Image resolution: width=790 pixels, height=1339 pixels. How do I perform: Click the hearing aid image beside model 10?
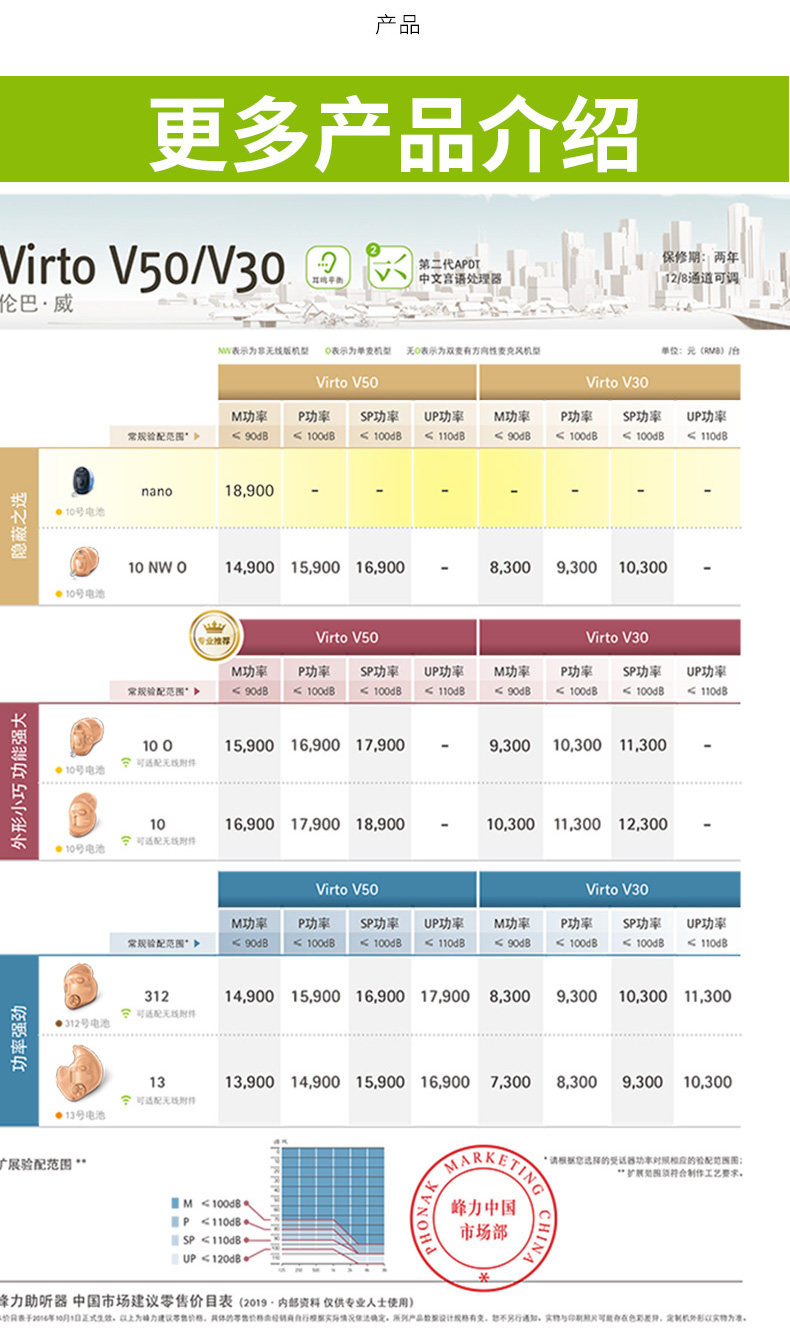(x=84, y=817)
